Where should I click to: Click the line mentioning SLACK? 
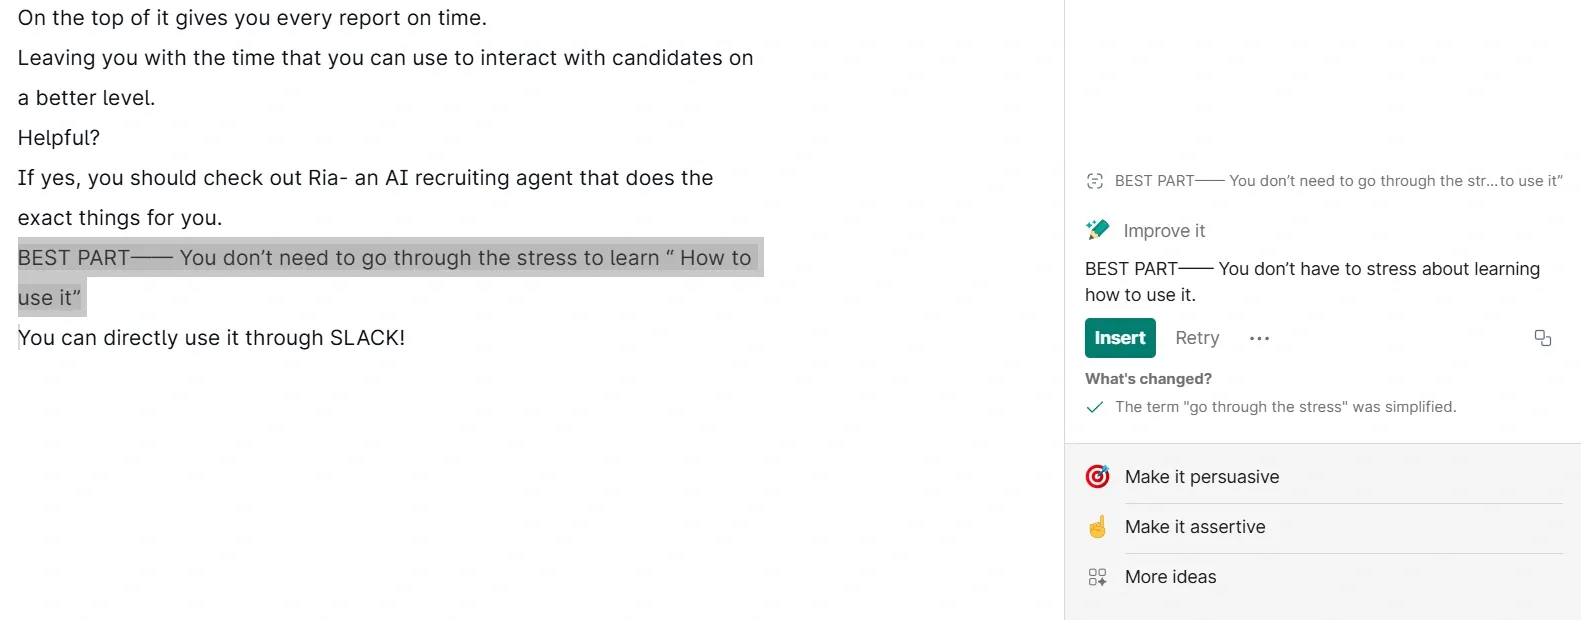(x=211, y=338)
